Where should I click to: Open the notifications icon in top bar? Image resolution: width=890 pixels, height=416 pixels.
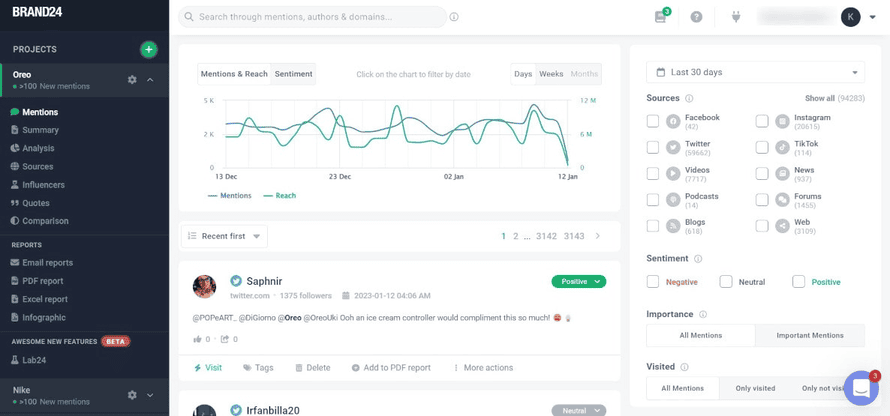point(660,17)
